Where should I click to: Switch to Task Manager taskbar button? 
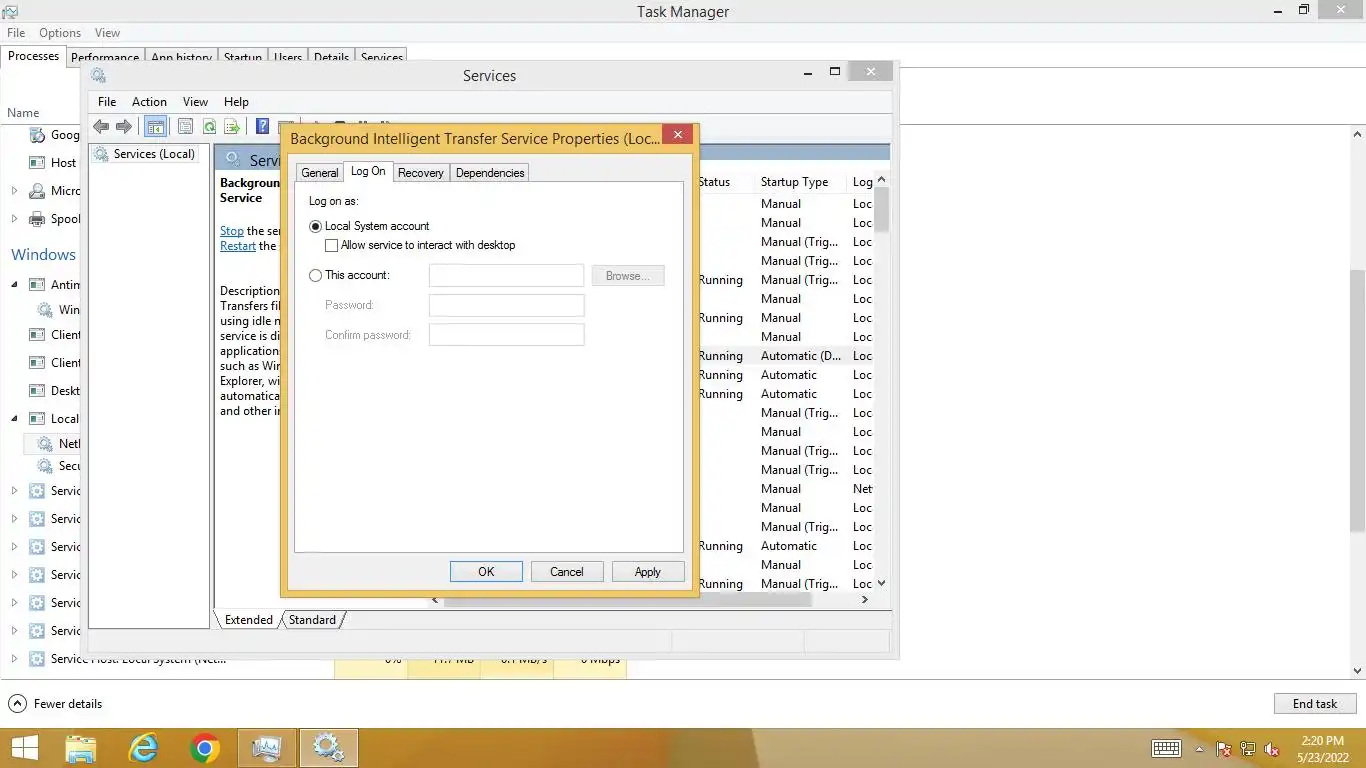267,748
